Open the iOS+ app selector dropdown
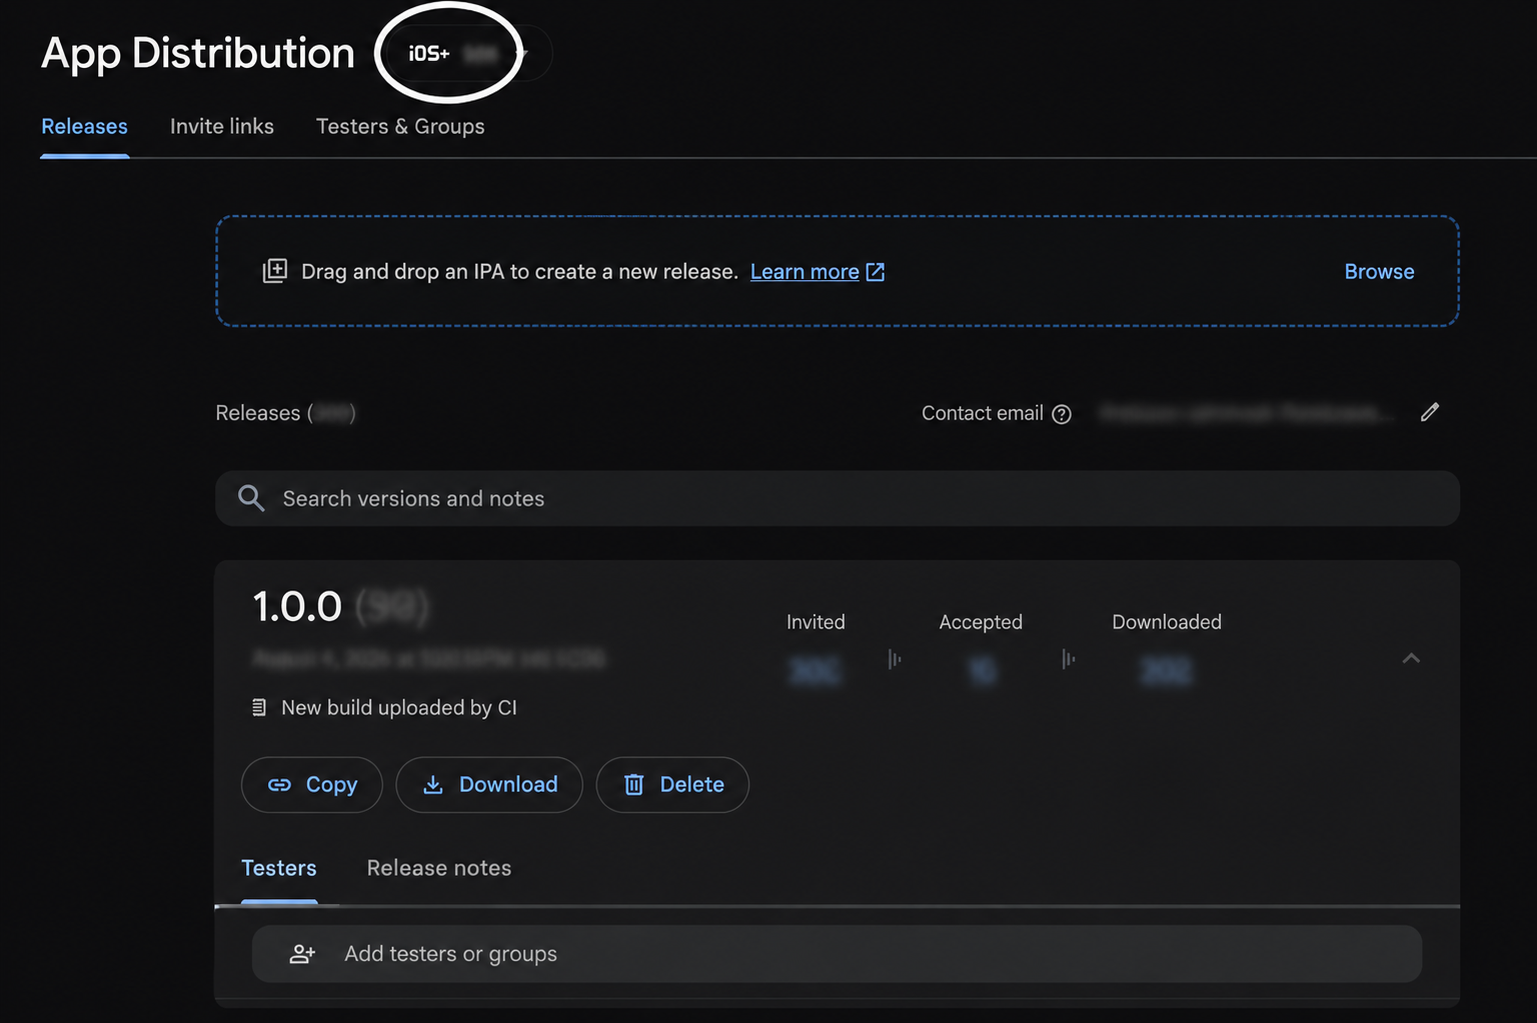Viewport: 1537px width, 1023px height. click(465, 53)
